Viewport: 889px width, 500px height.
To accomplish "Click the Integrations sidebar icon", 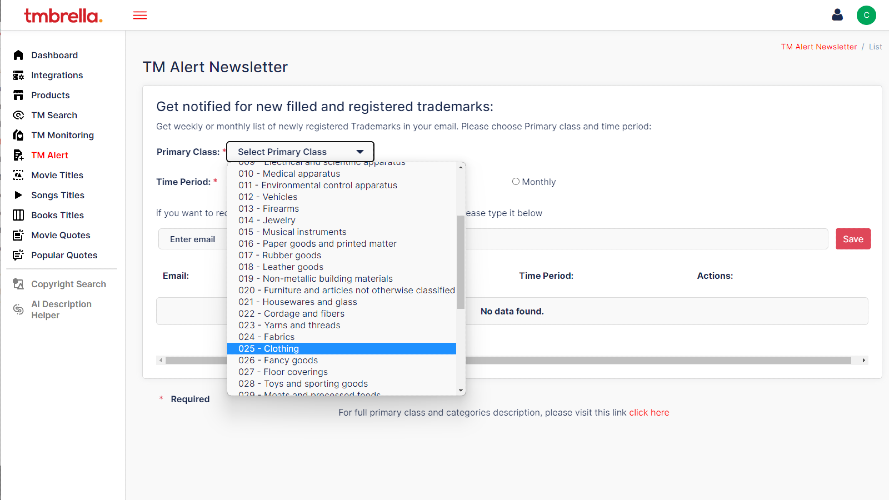I will click(18, 75).
